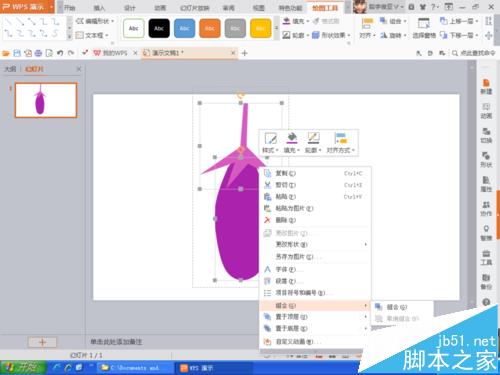Click Group in the opened submenu
The image size is (500, 375).
pos(402,307)
